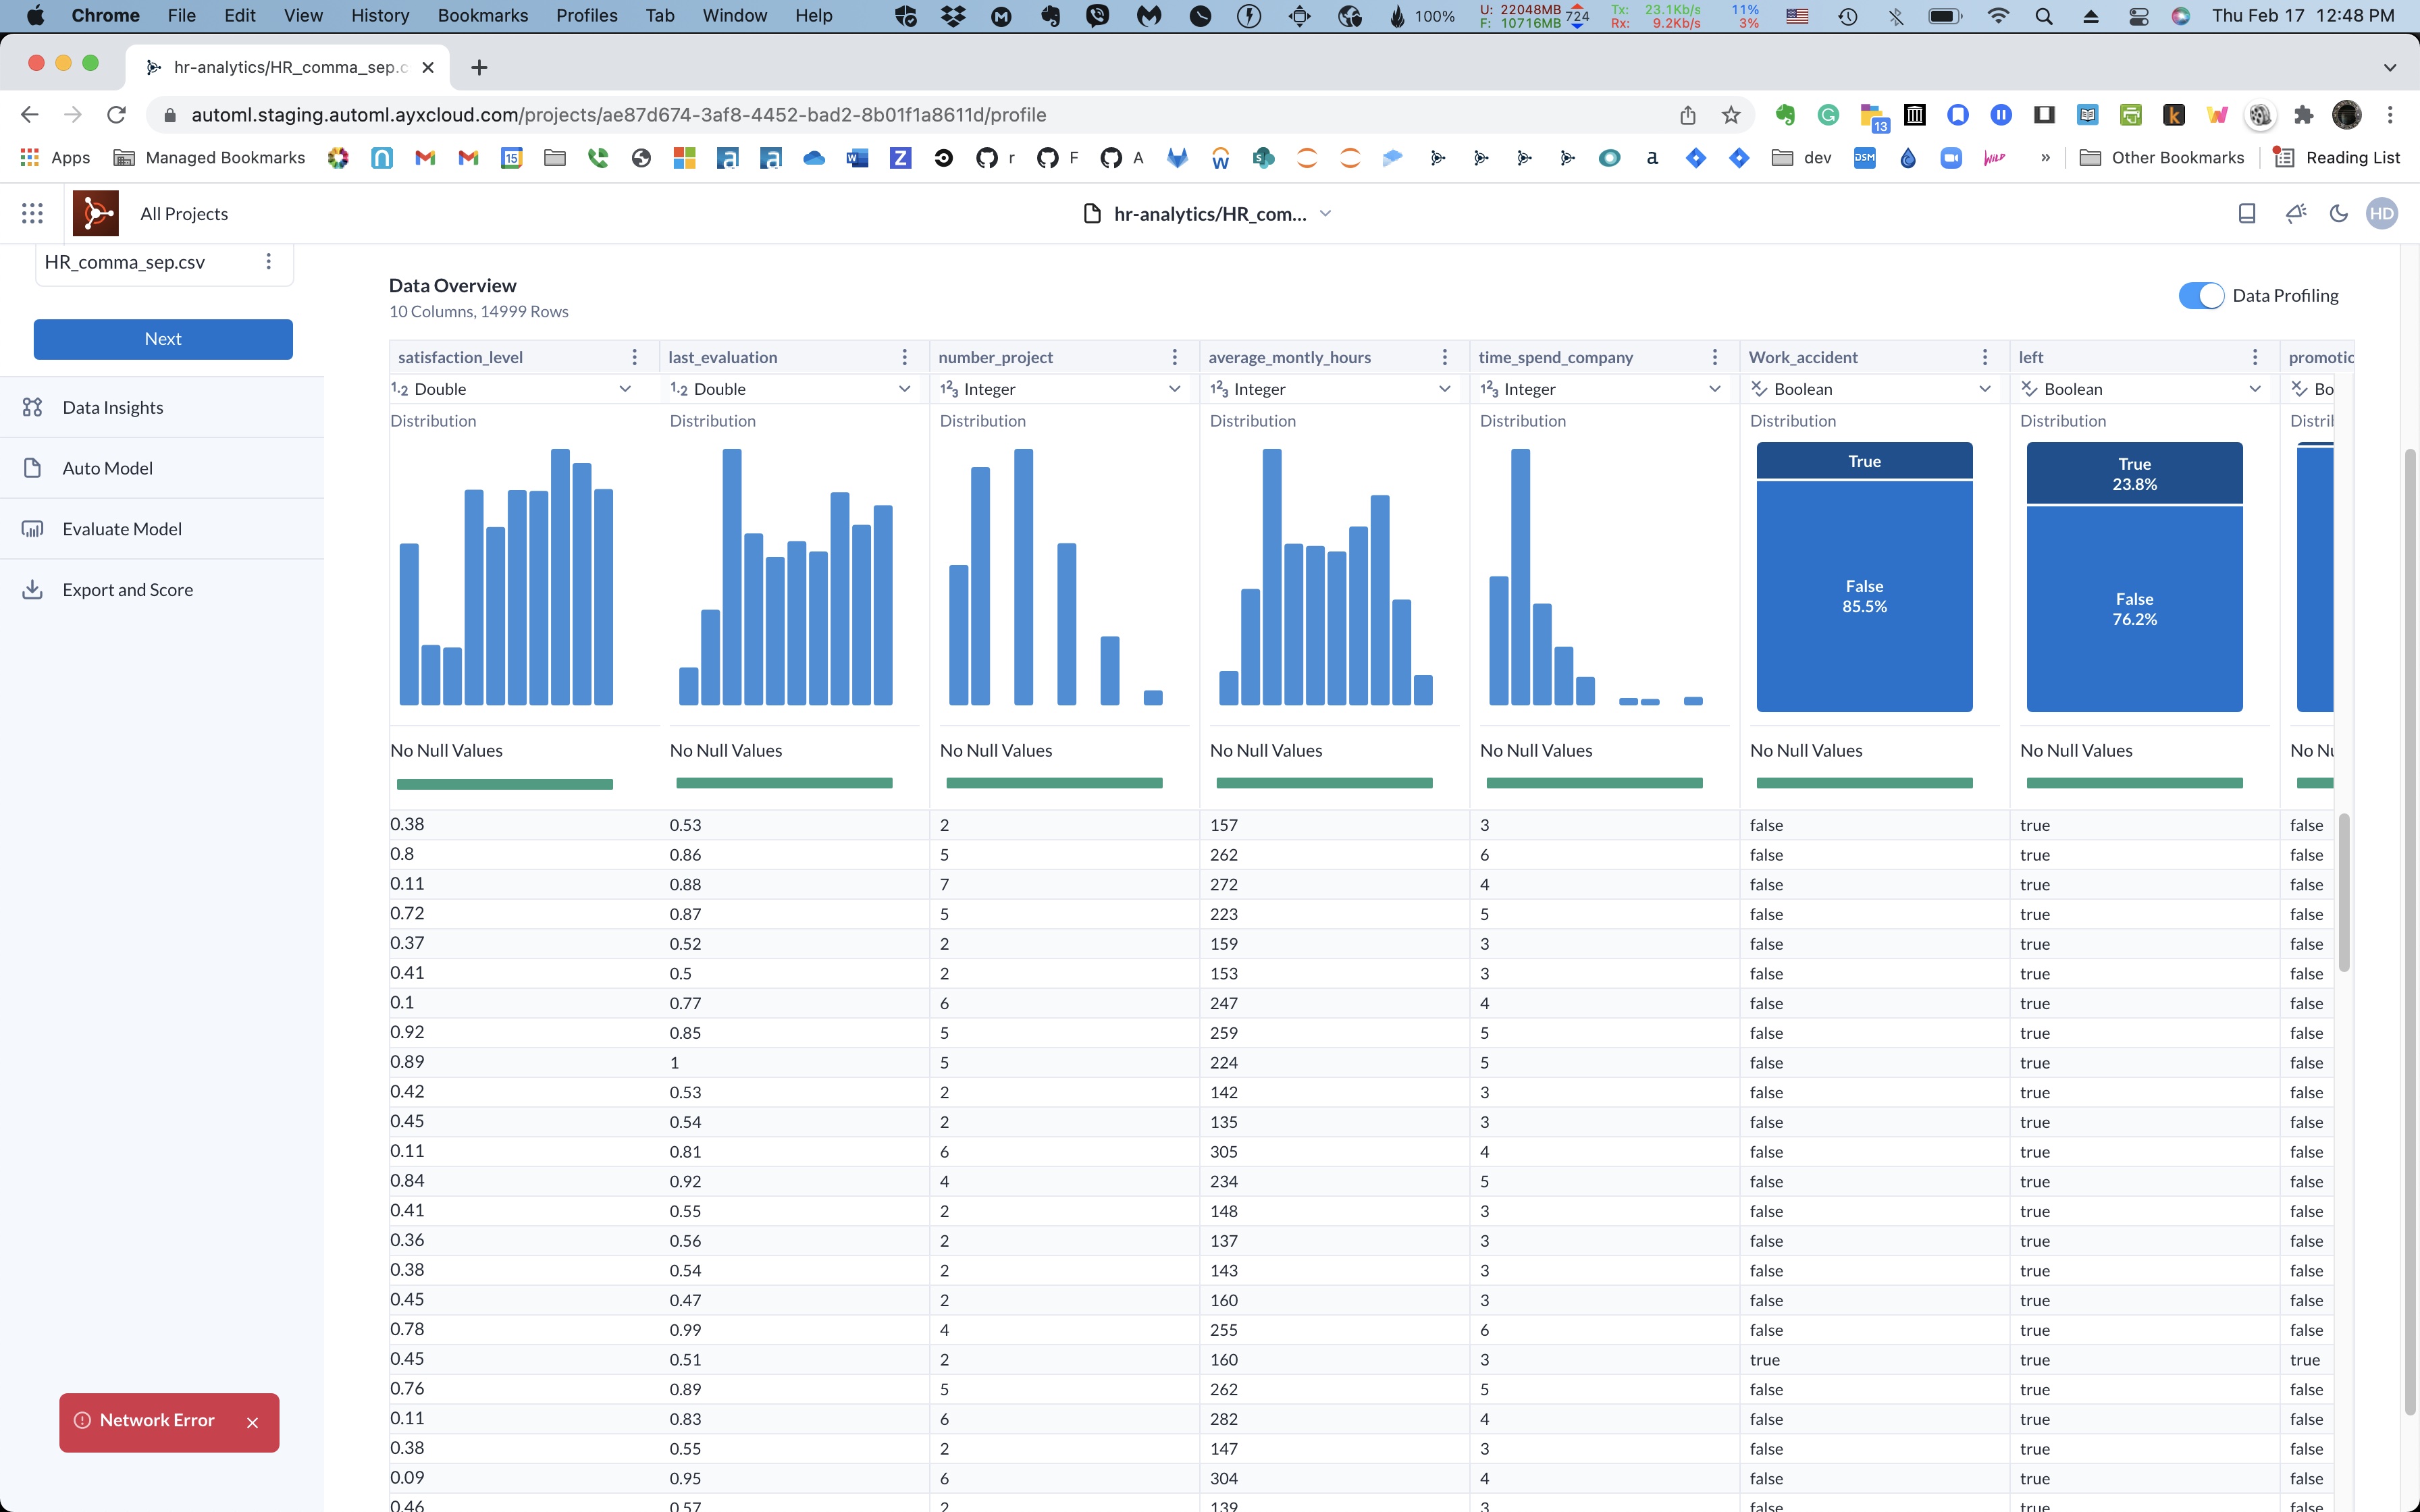Open the HD profile avatar menu

click(x=2382, y=213)
